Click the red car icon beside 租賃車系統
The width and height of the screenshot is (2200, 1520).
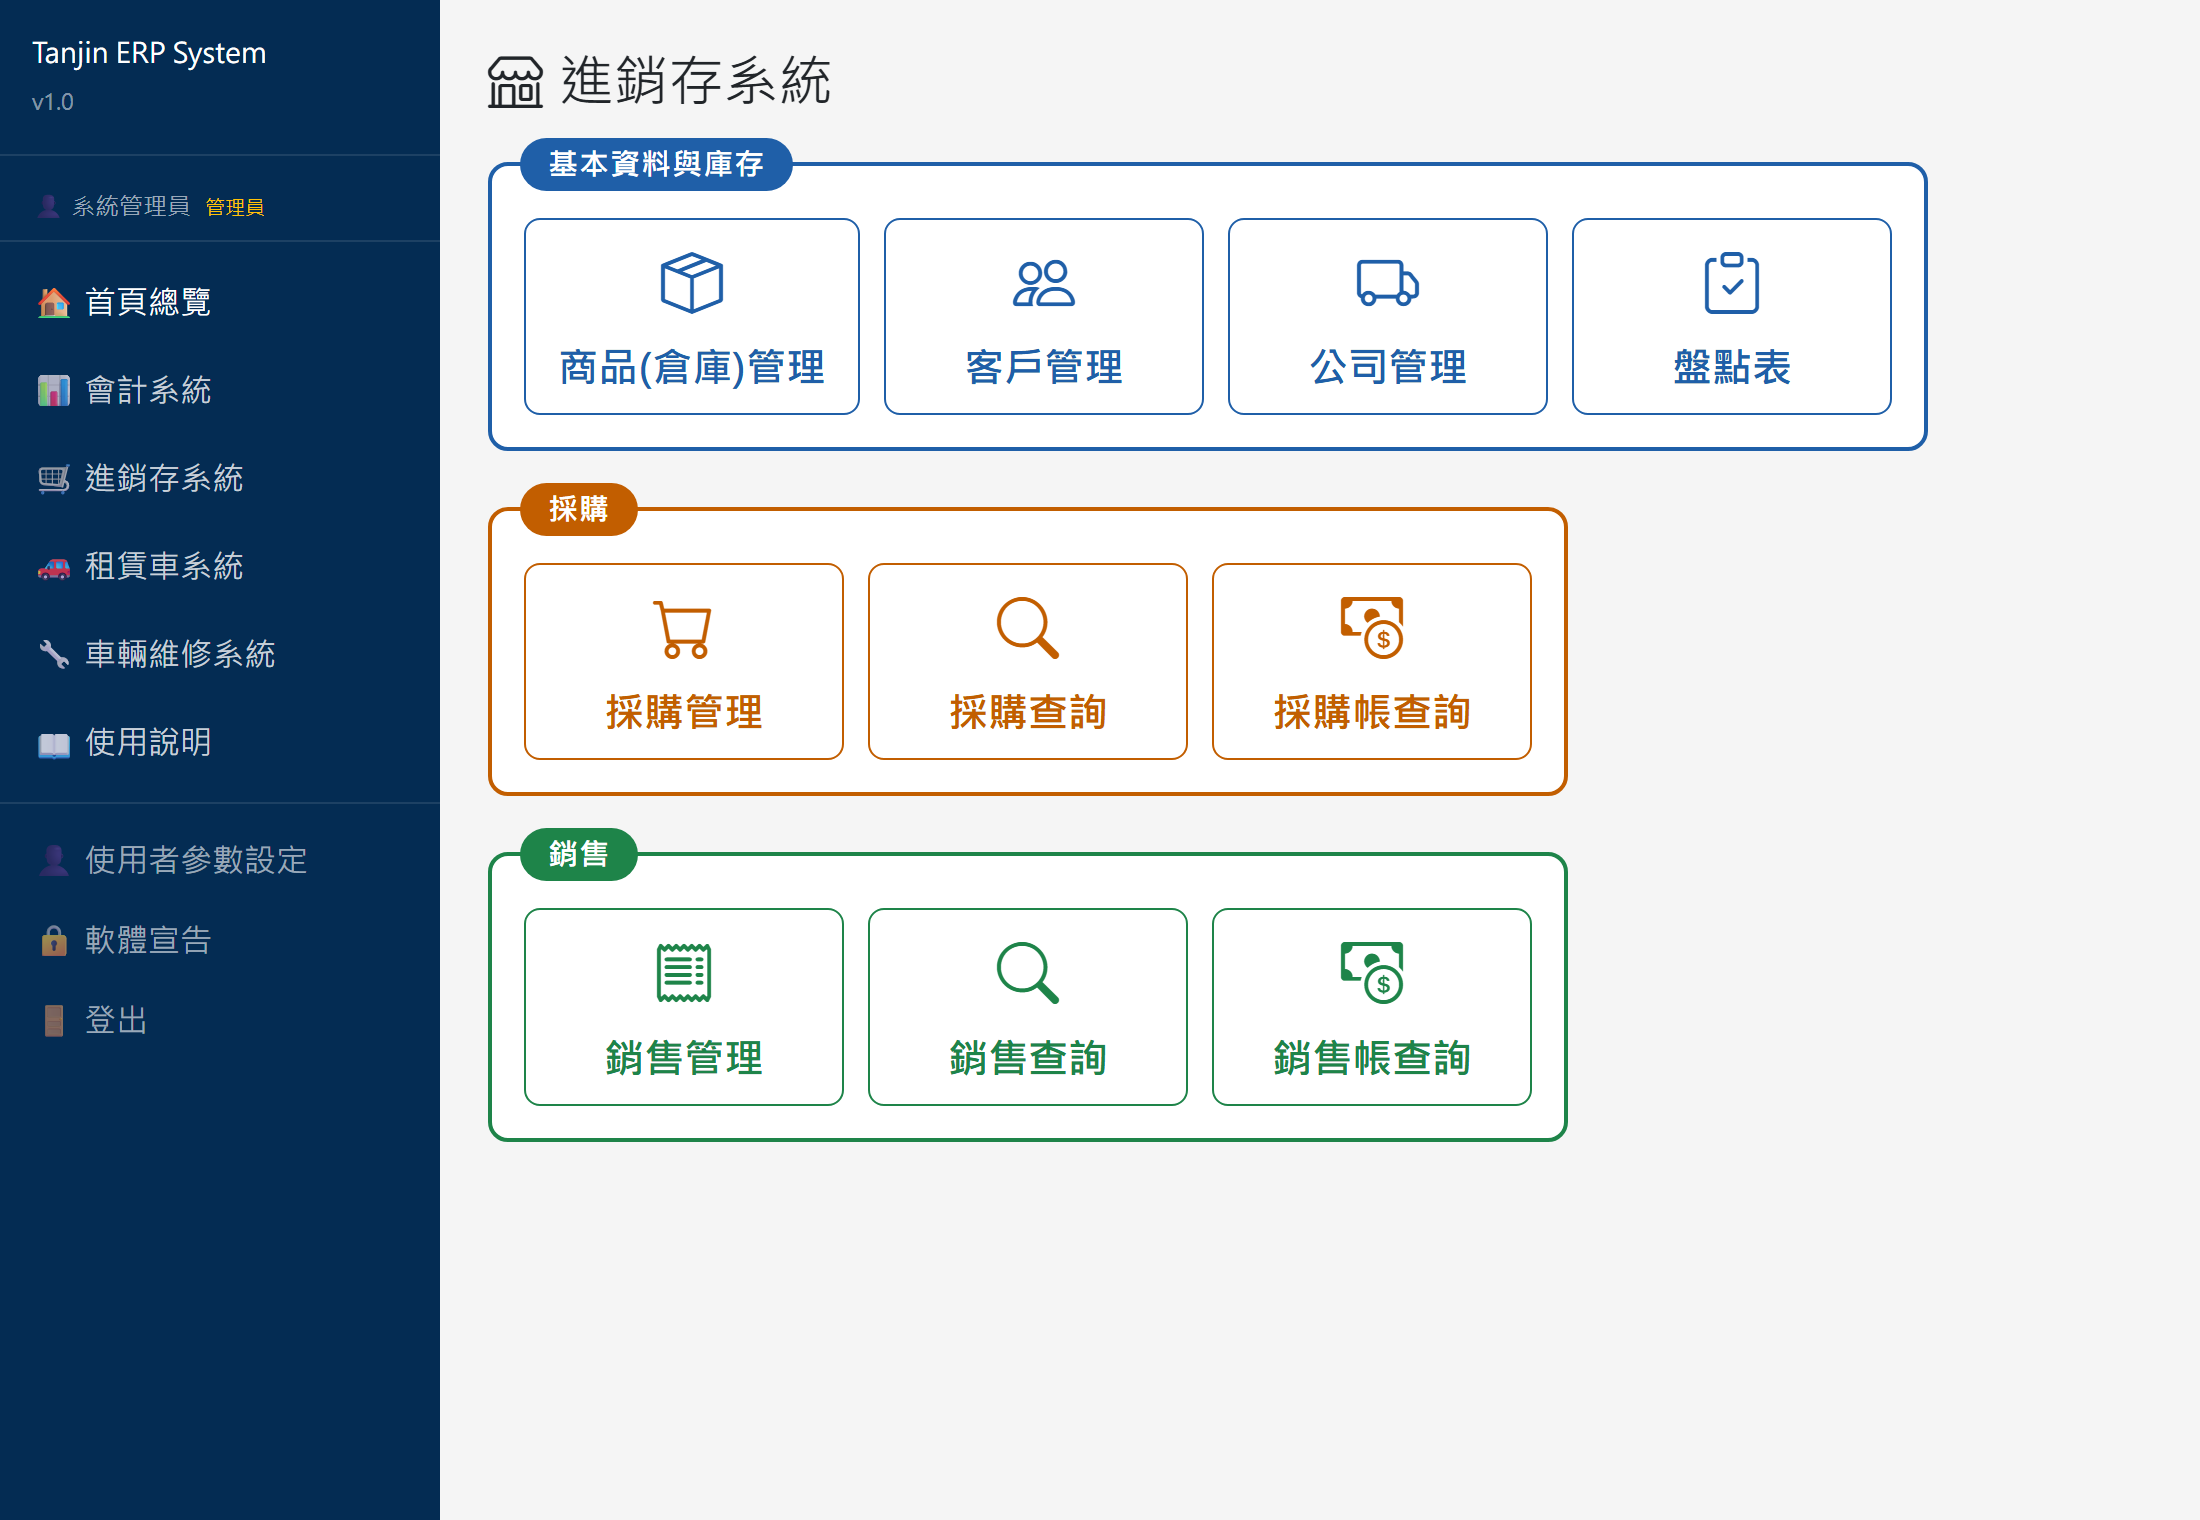coord(54,566)
